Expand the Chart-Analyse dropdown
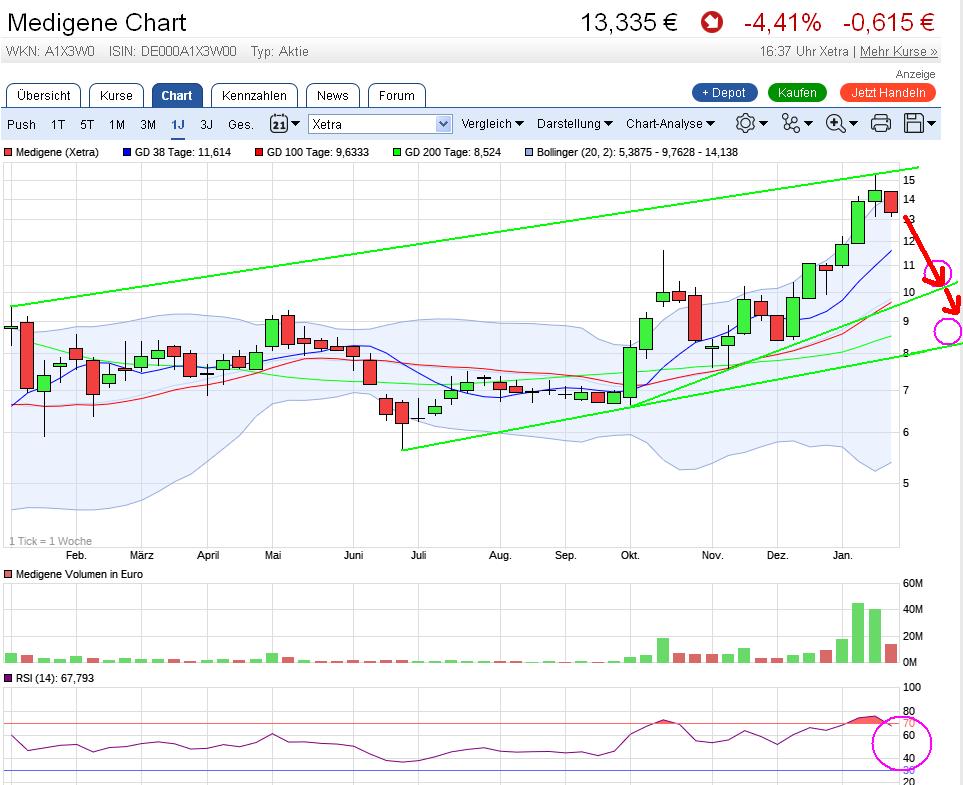The width and height of the screenshot is (963, 785). pyautogui.click(x=670, y=124)
